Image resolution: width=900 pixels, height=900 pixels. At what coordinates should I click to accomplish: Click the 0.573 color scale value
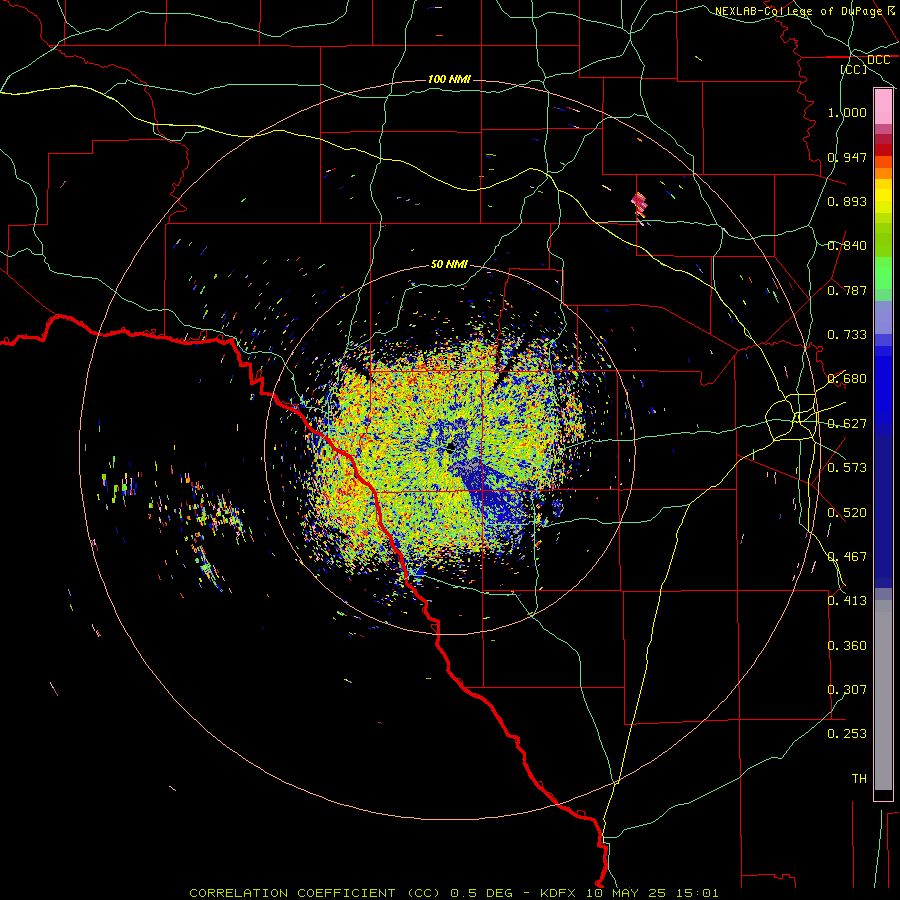[847, 468]
